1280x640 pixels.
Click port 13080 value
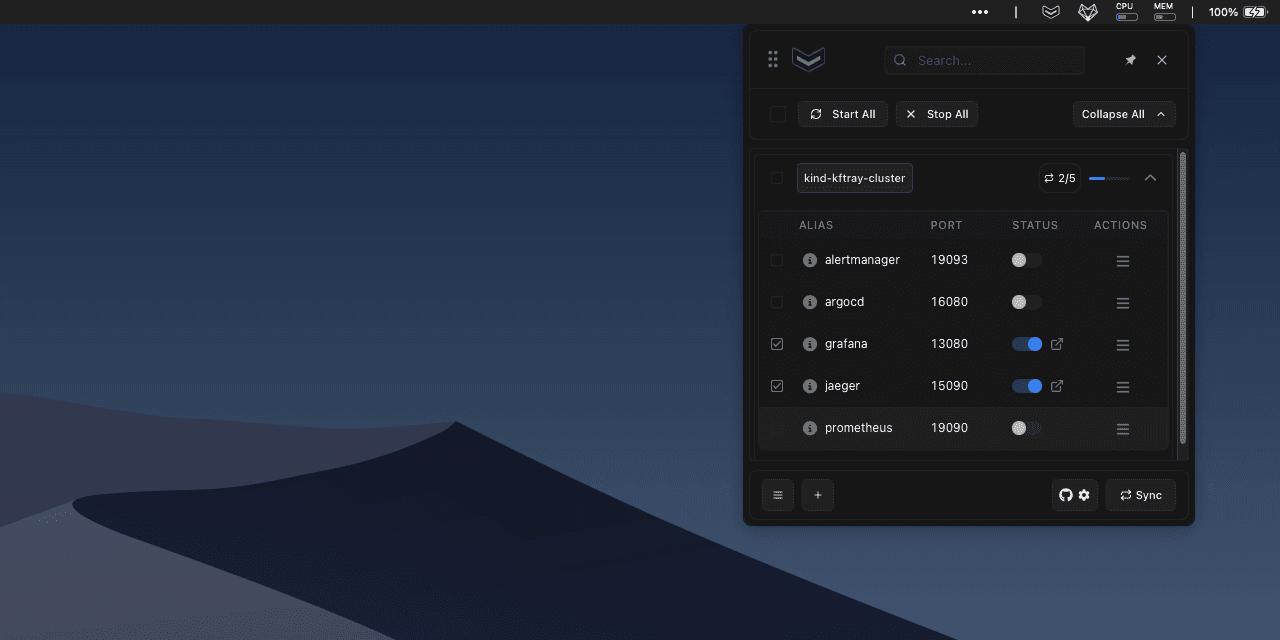[949, 344]
